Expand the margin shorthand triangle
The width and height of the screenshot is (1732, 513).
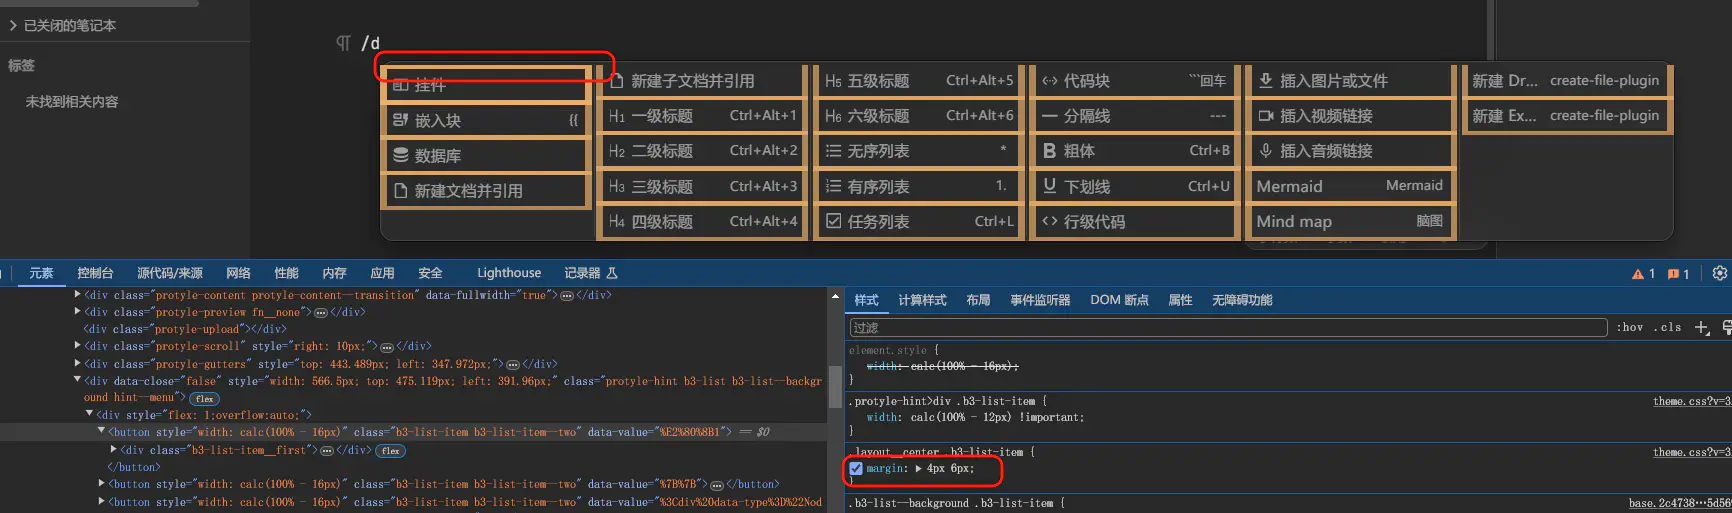coord(919,468)
